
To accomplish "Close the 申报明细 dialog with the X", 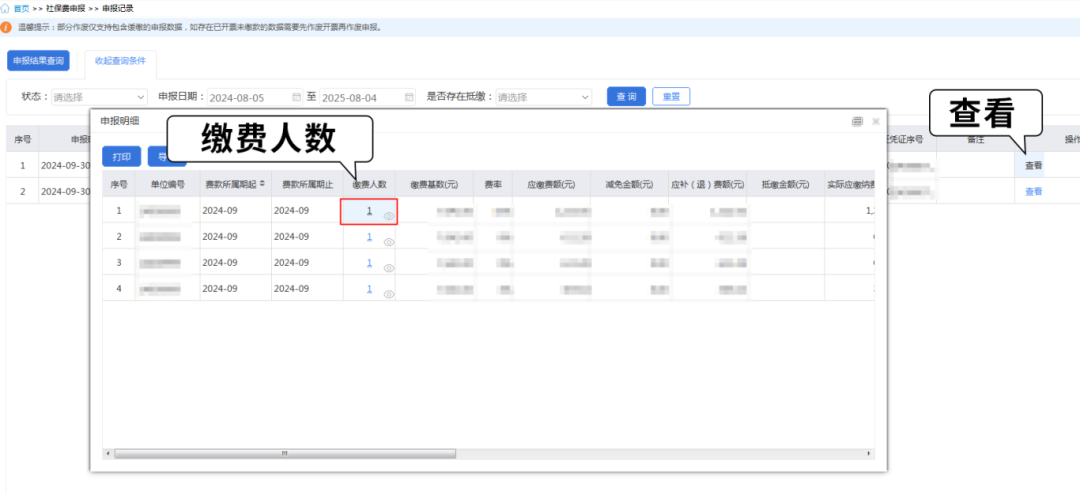I will [876, 121].
